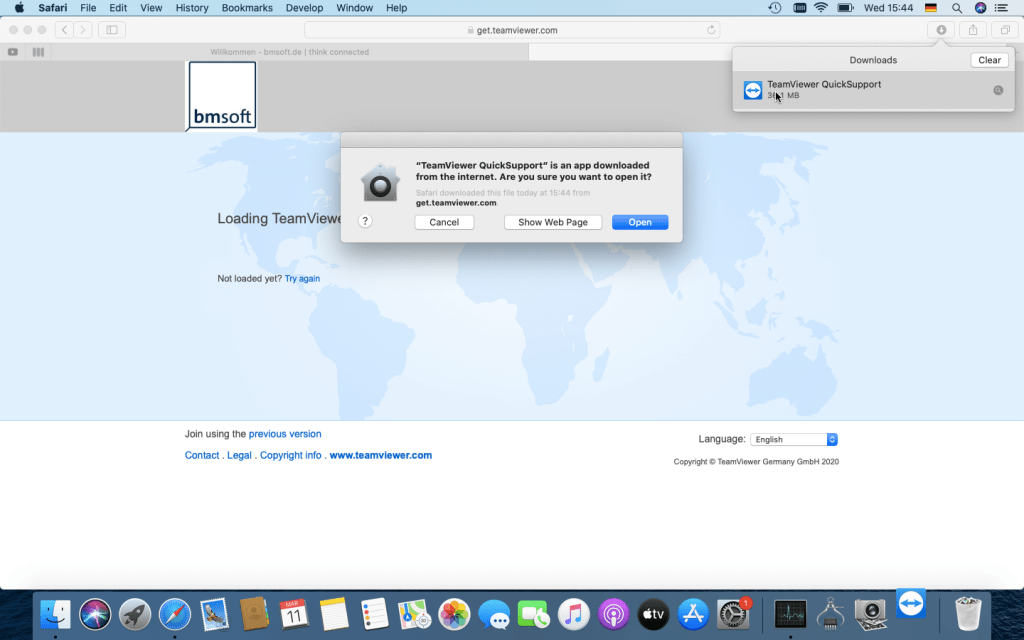
Task: Open Photos in the Dock
Action: [x=454, y=614]
